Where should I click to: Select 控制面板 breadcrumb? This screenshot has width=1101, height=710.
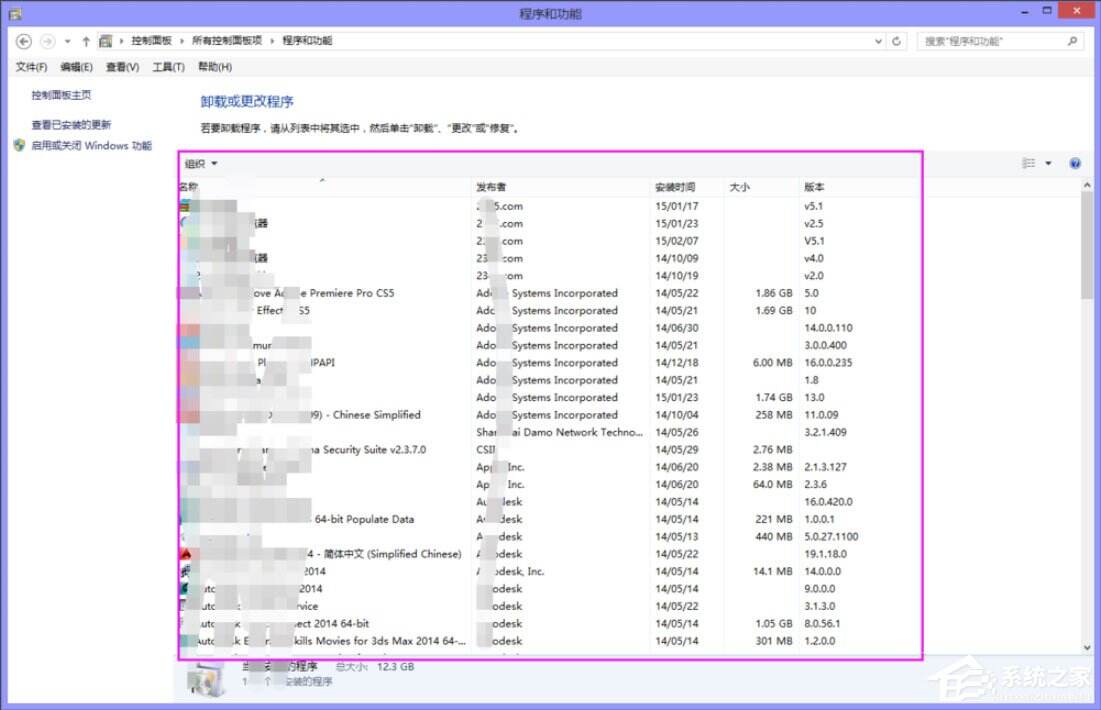(151, 41)
